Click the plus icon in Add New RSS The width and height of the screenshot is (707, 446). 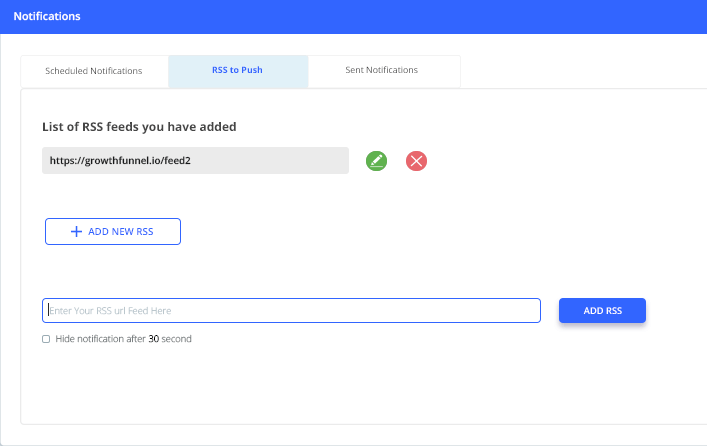76,231
